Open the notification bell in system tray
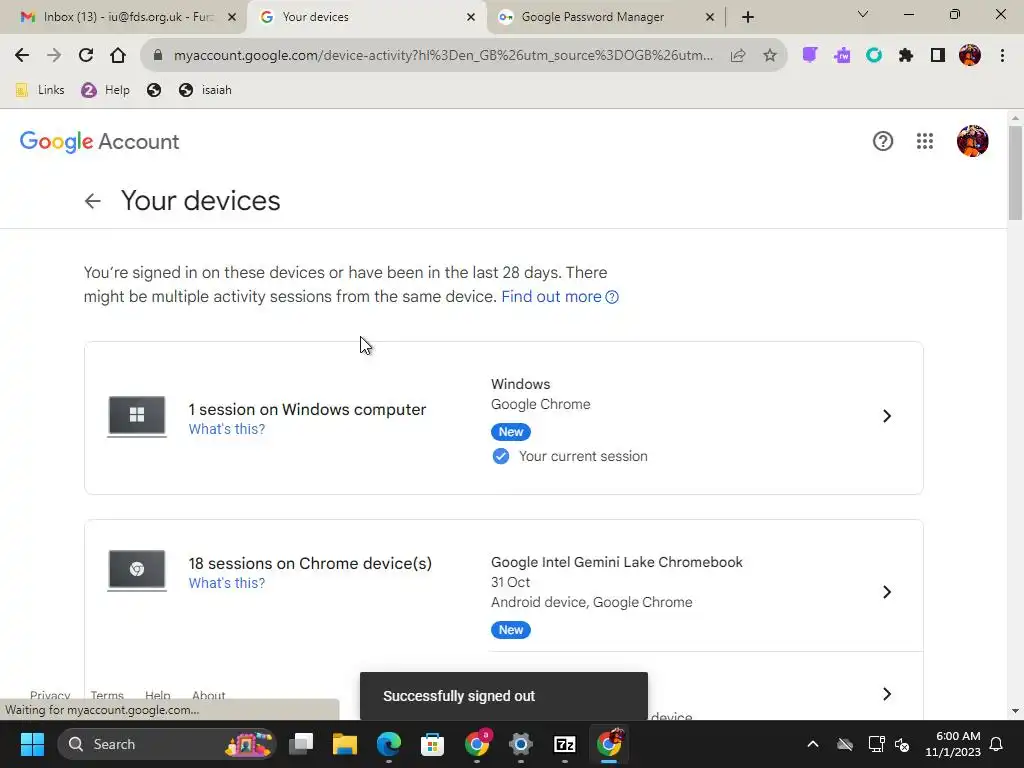Viewport: 1024px width, 768px height. 997,744
